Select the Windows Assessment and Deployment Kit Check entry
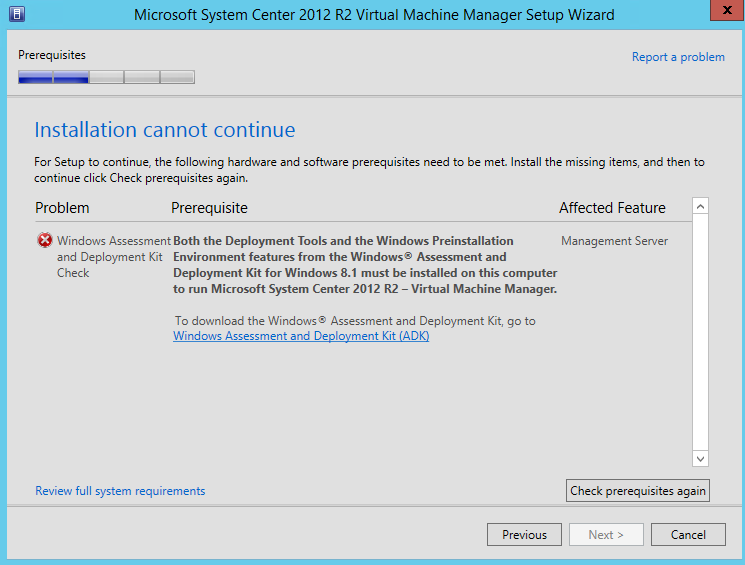The height and width of the screenshot is (565, 745). pos(110,257)
